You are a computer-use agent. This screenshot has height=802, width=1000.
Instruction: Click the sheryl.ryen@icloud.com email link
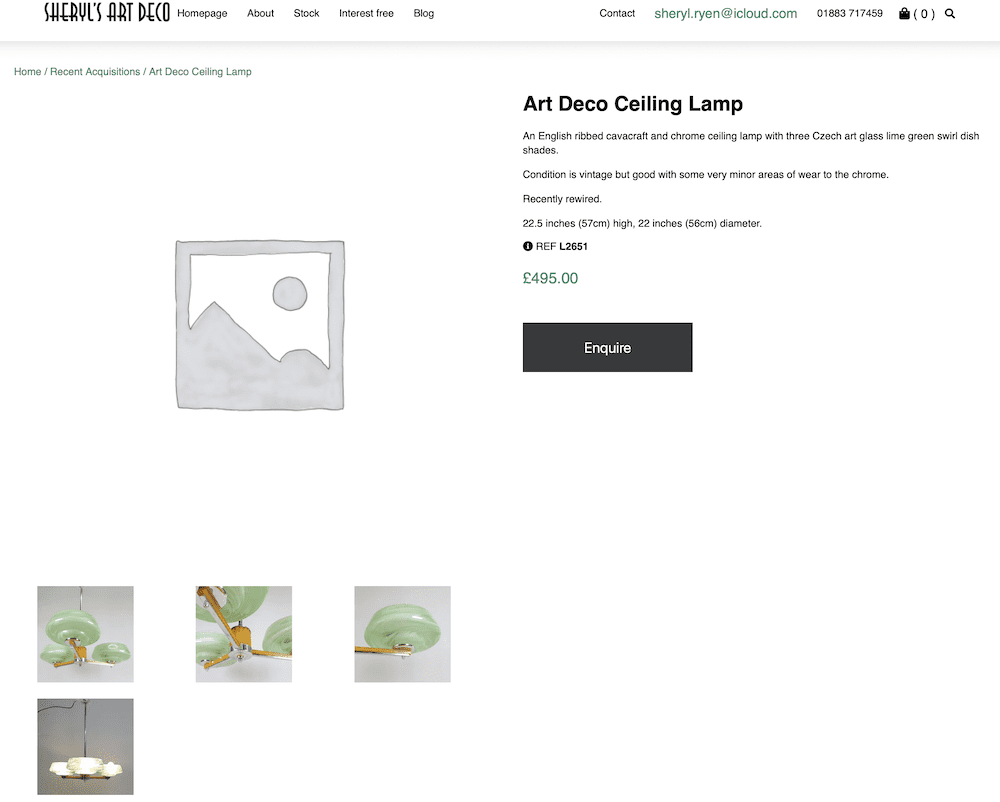coord(726,14)
